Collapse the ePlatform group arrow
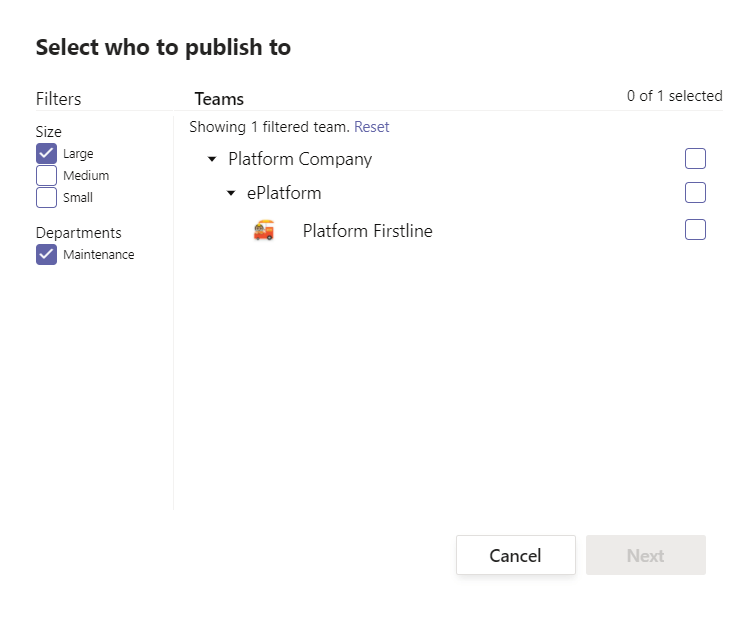This screenshot has width=741, height=618. point(231,194)
